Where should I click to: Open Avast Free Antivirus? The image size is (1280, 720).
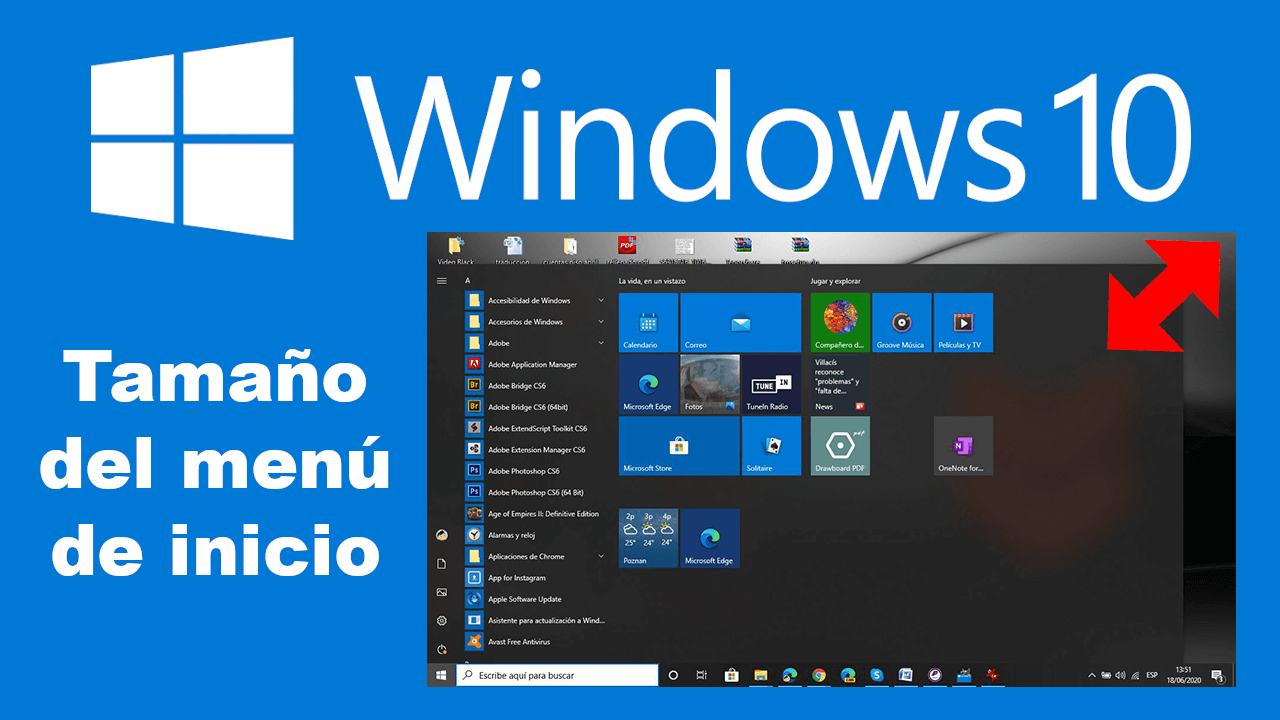pyautogui.click(x=535, y=642)
